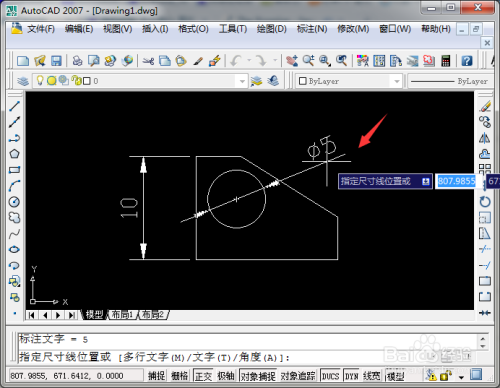Open the DesignCenter icon
Screen dimensions: 500x388
[x=379, y=61]
